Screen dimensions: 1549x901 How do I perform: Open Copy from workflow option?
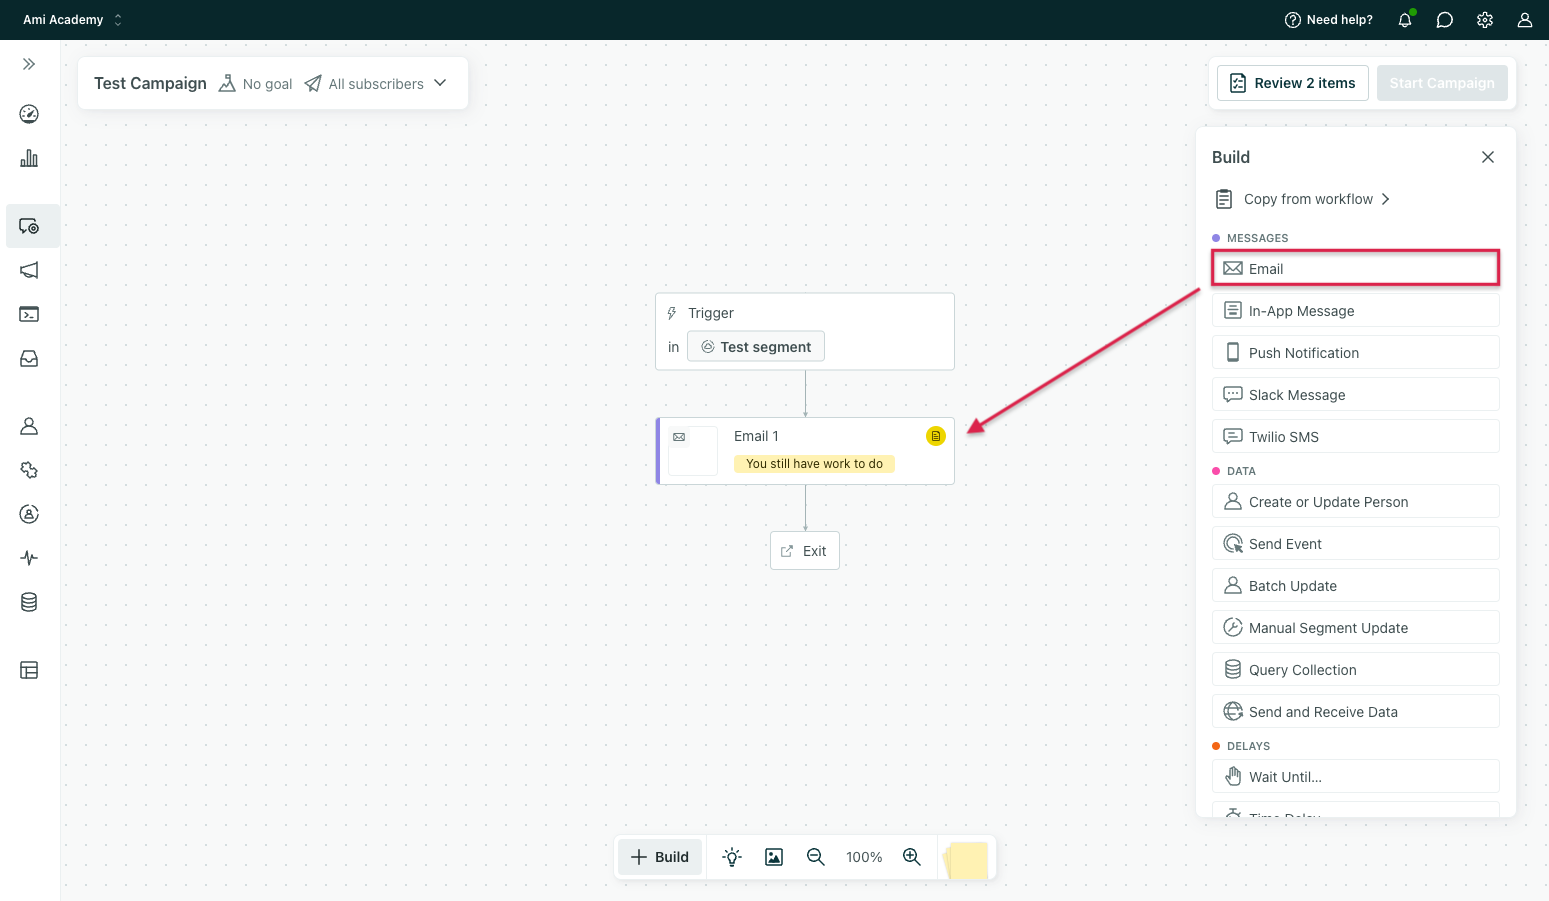coord(1302,199)
